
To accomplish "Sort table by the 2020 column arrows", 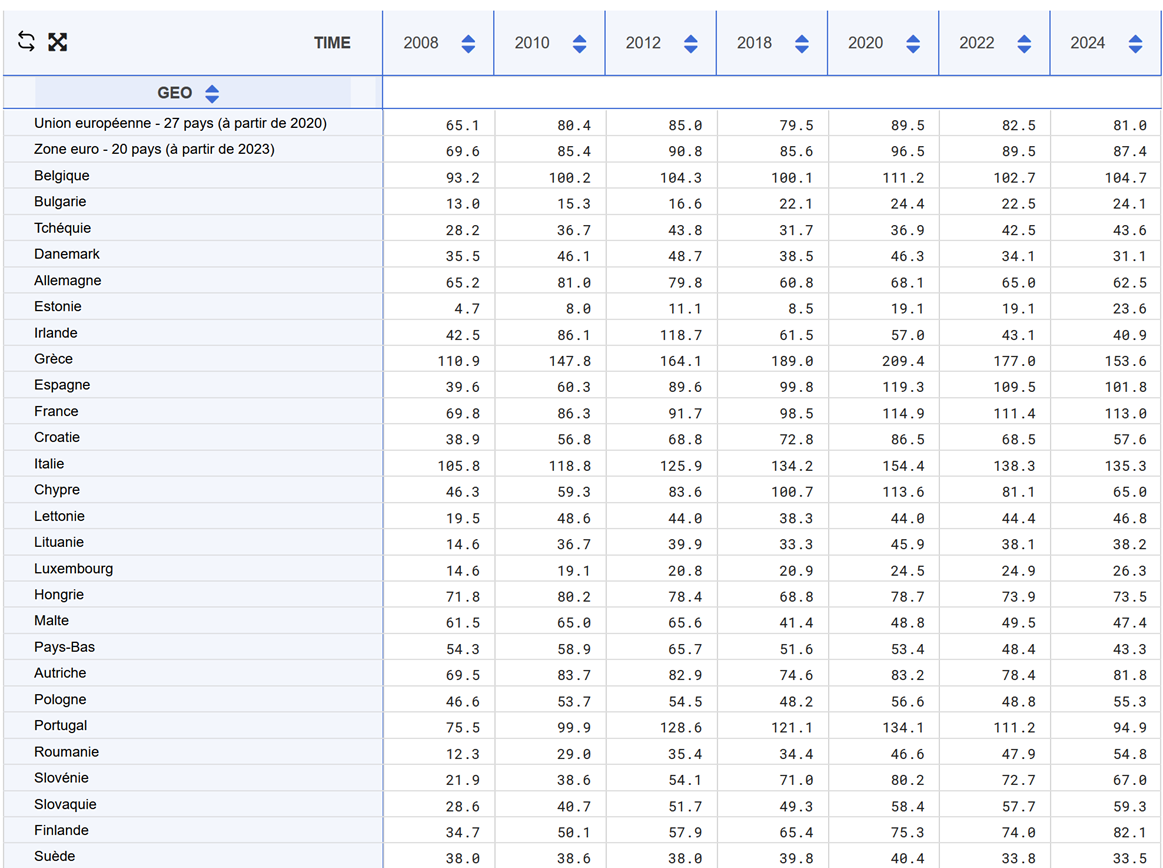I will pyautogui.click(x=912, y=43).
